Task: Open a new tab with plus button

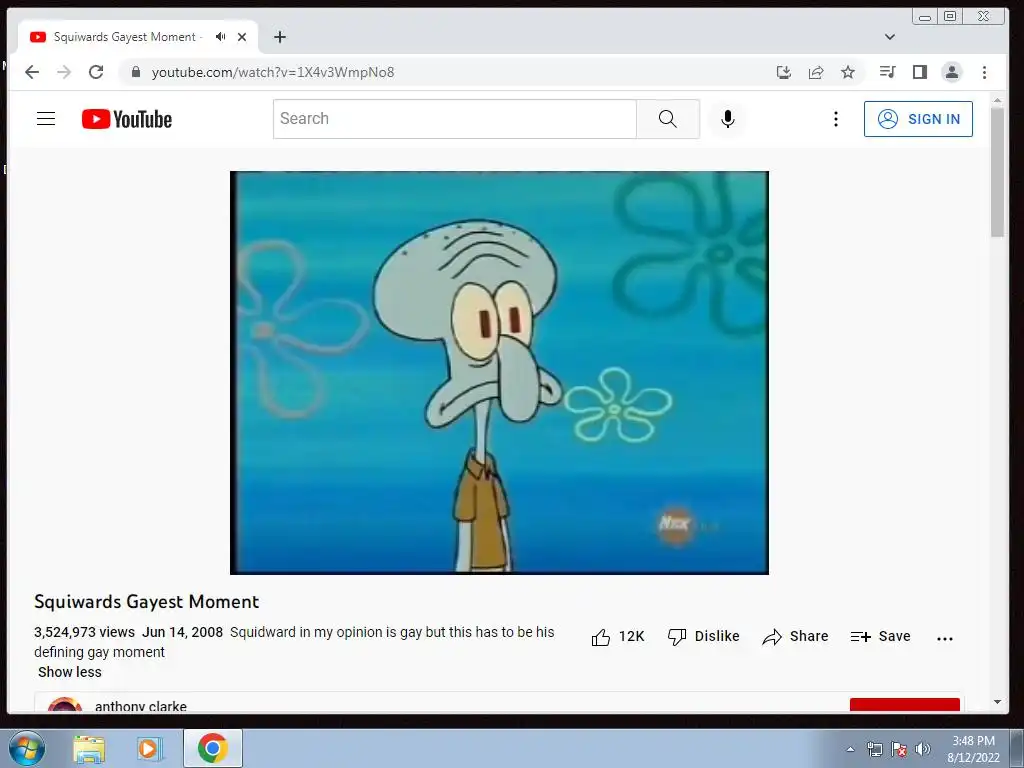Action: 280,37
